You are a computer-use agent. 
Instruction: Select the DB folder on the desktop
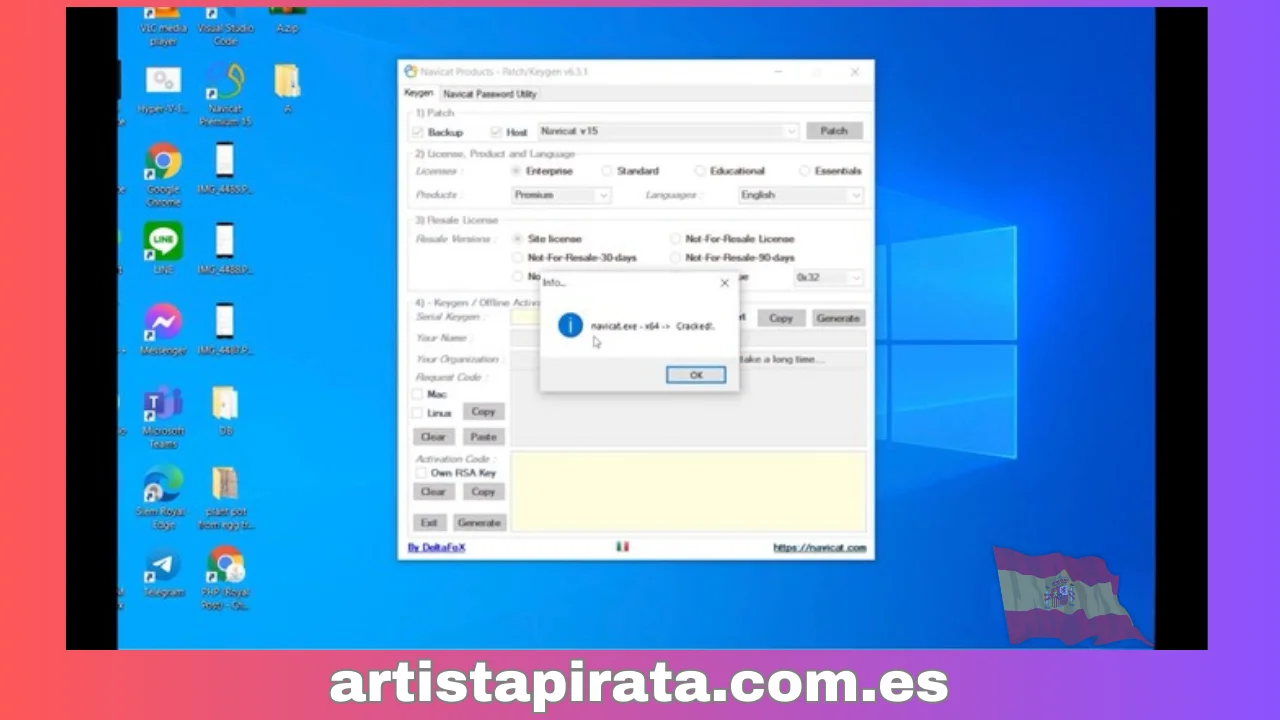(225, 410)
